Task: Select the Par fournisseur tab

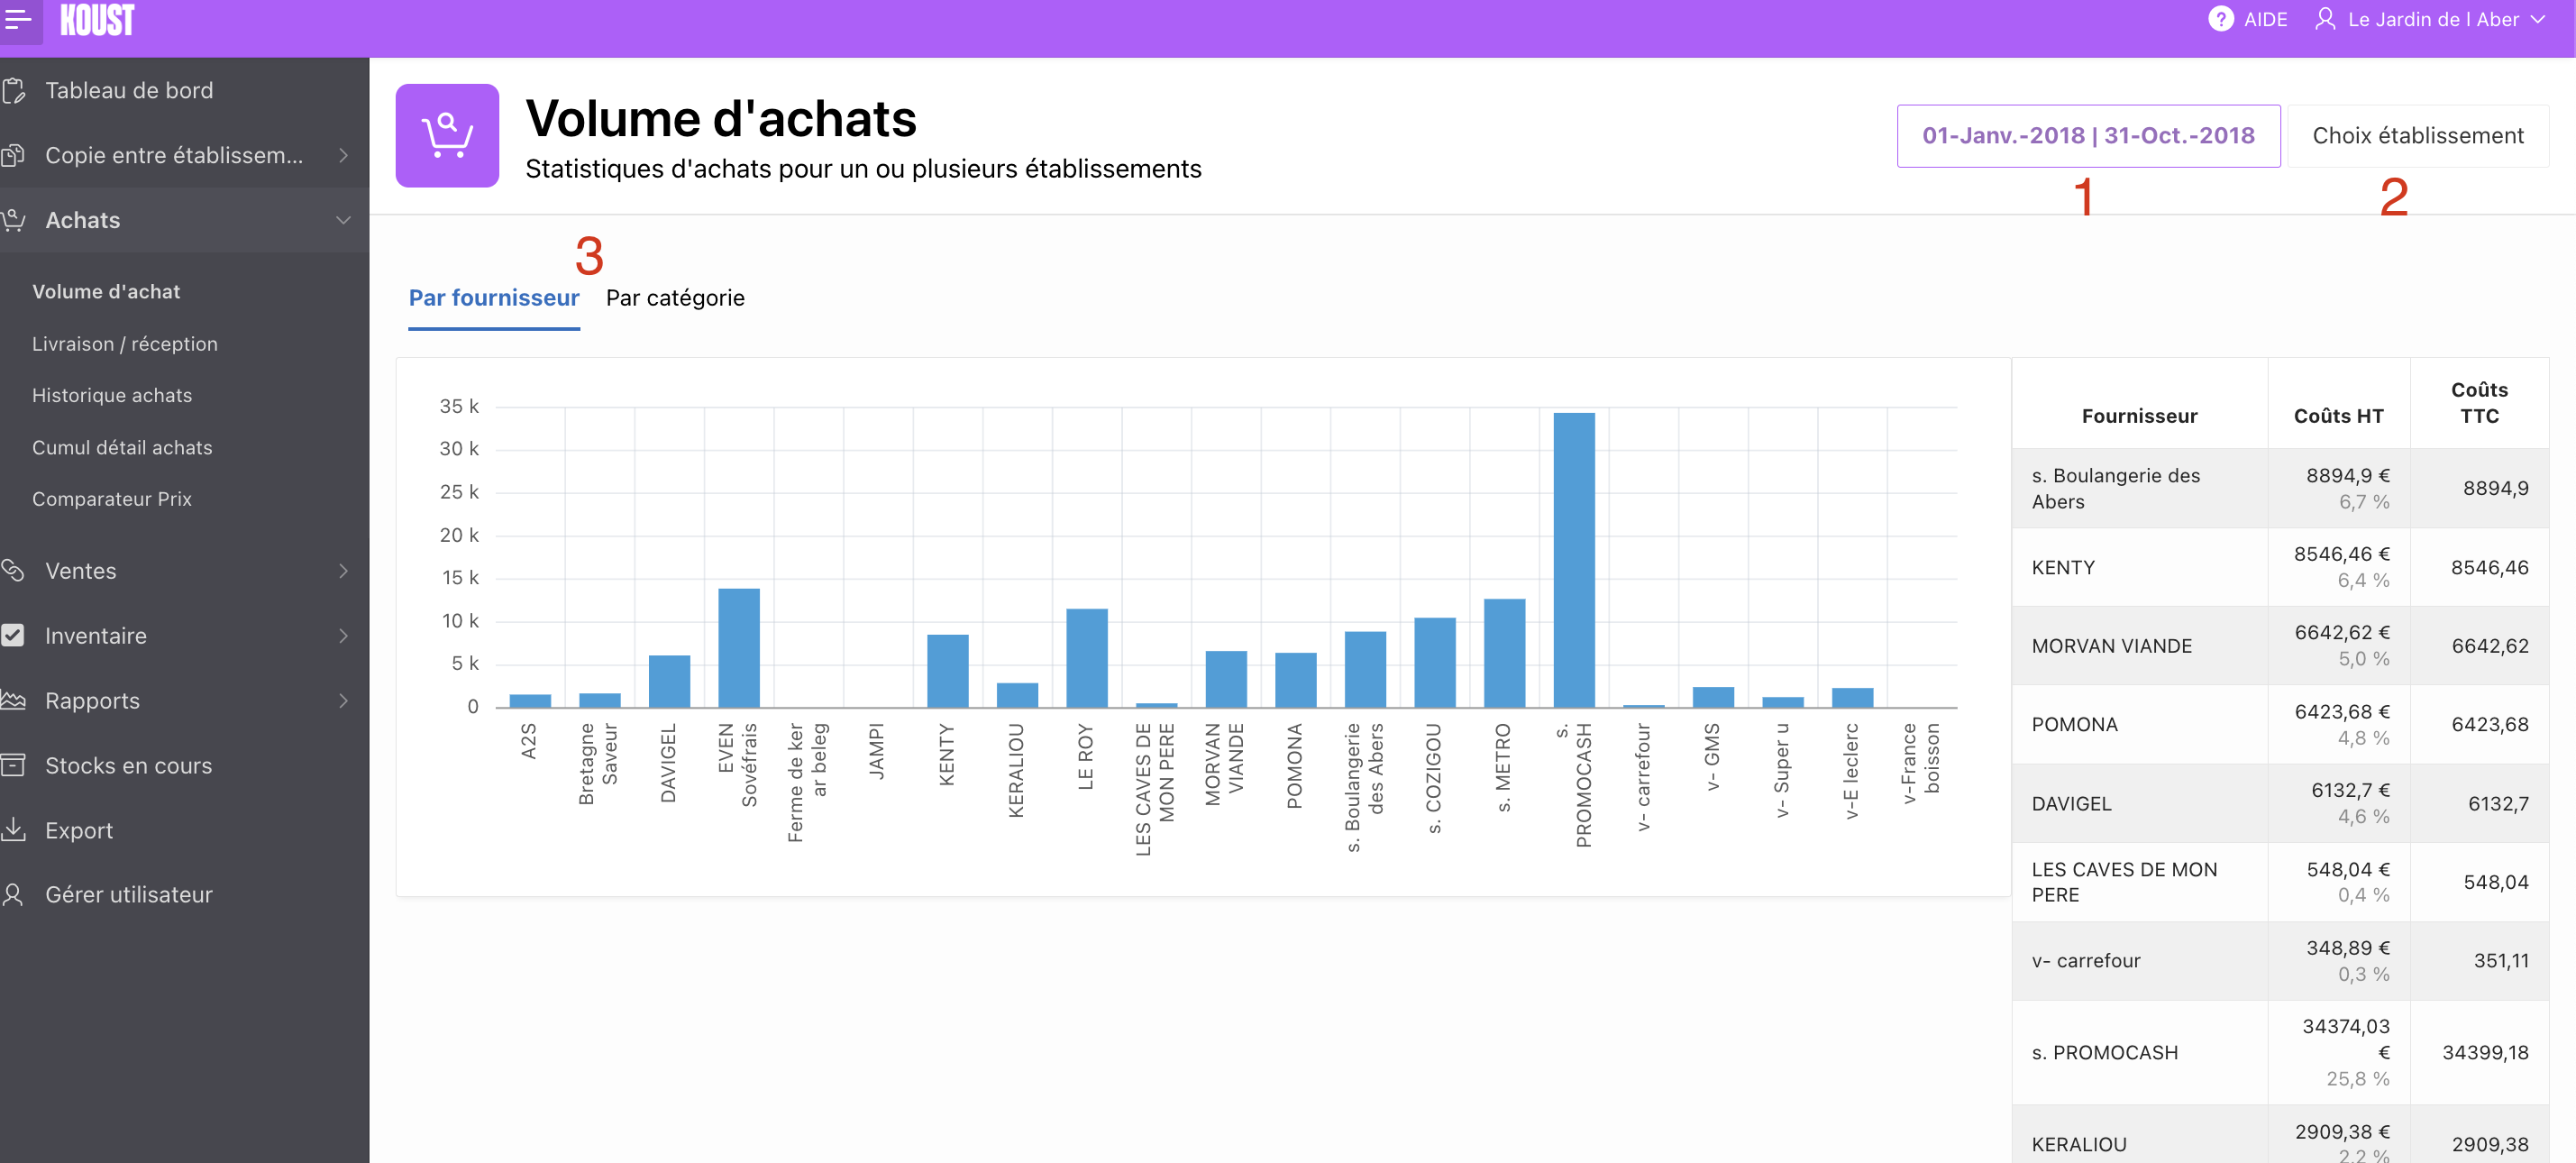Action: [494, 298]
